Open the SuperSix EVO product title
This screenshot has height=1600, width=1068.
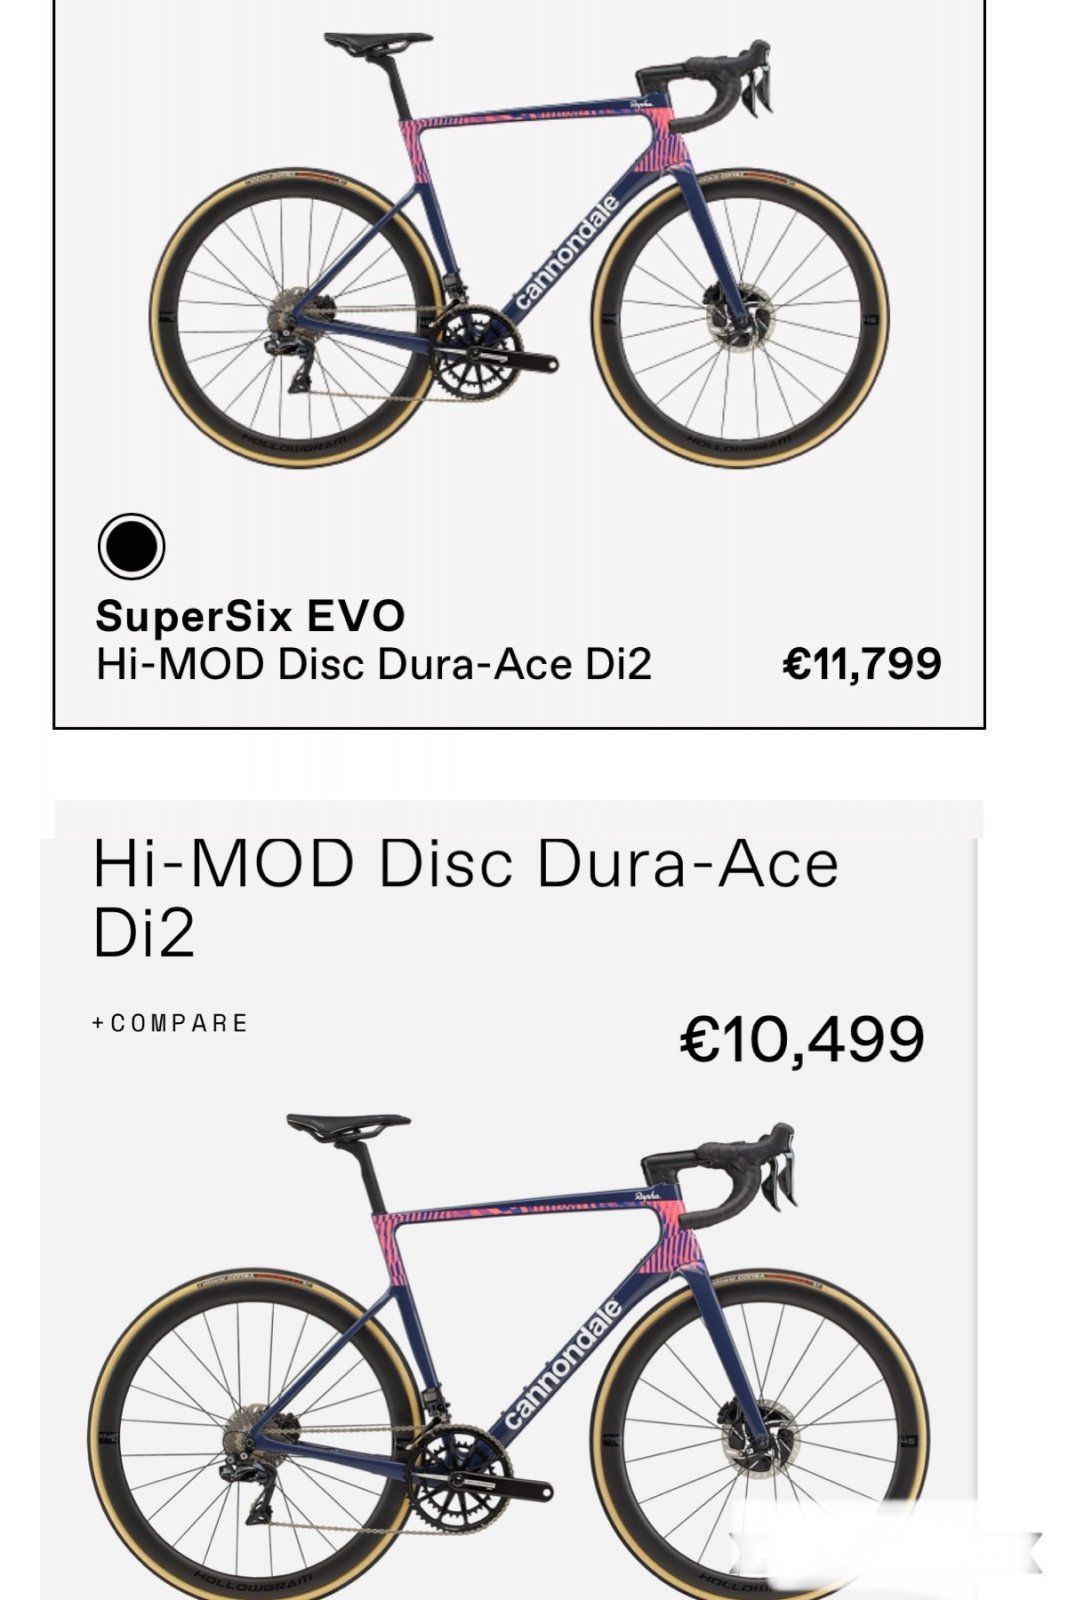(x=250, y=616)
